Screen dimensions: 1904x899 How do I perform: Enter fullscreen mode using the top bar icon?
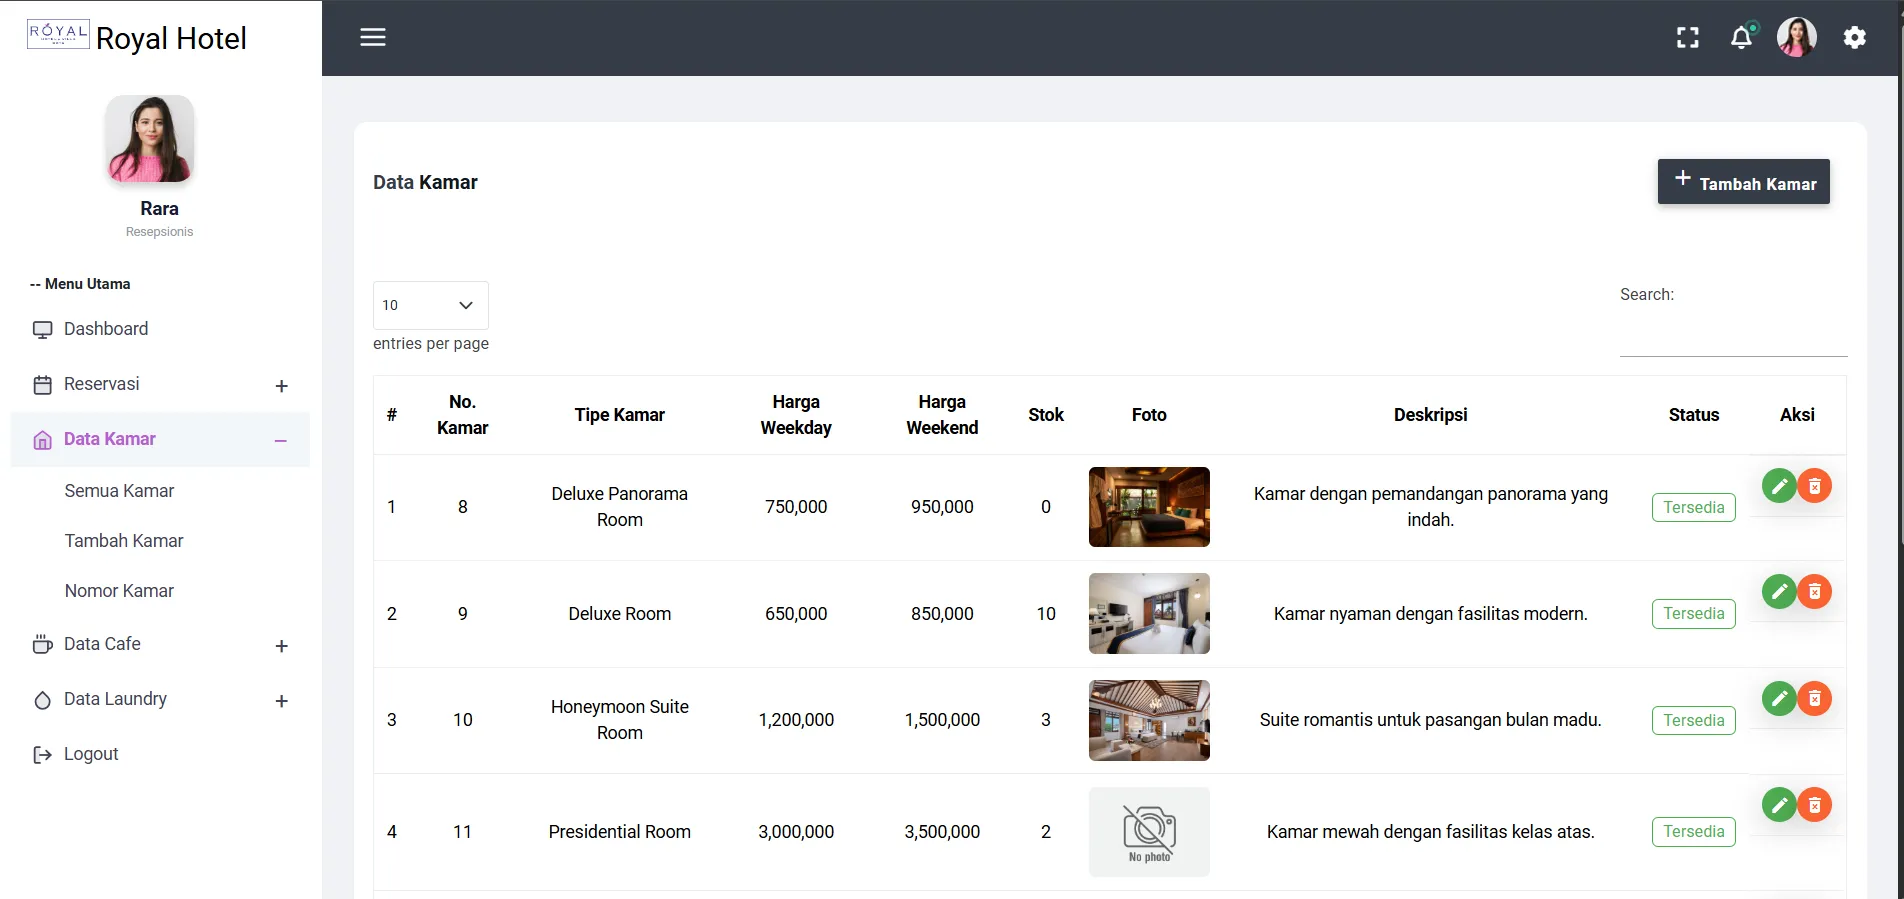(1687, 38)
